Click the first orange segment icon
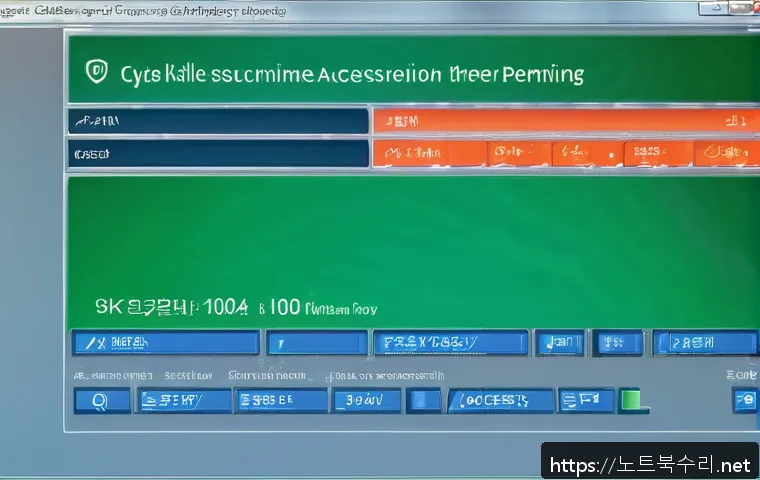The width and height of the screenshot is (760, 480). point(396,153)
